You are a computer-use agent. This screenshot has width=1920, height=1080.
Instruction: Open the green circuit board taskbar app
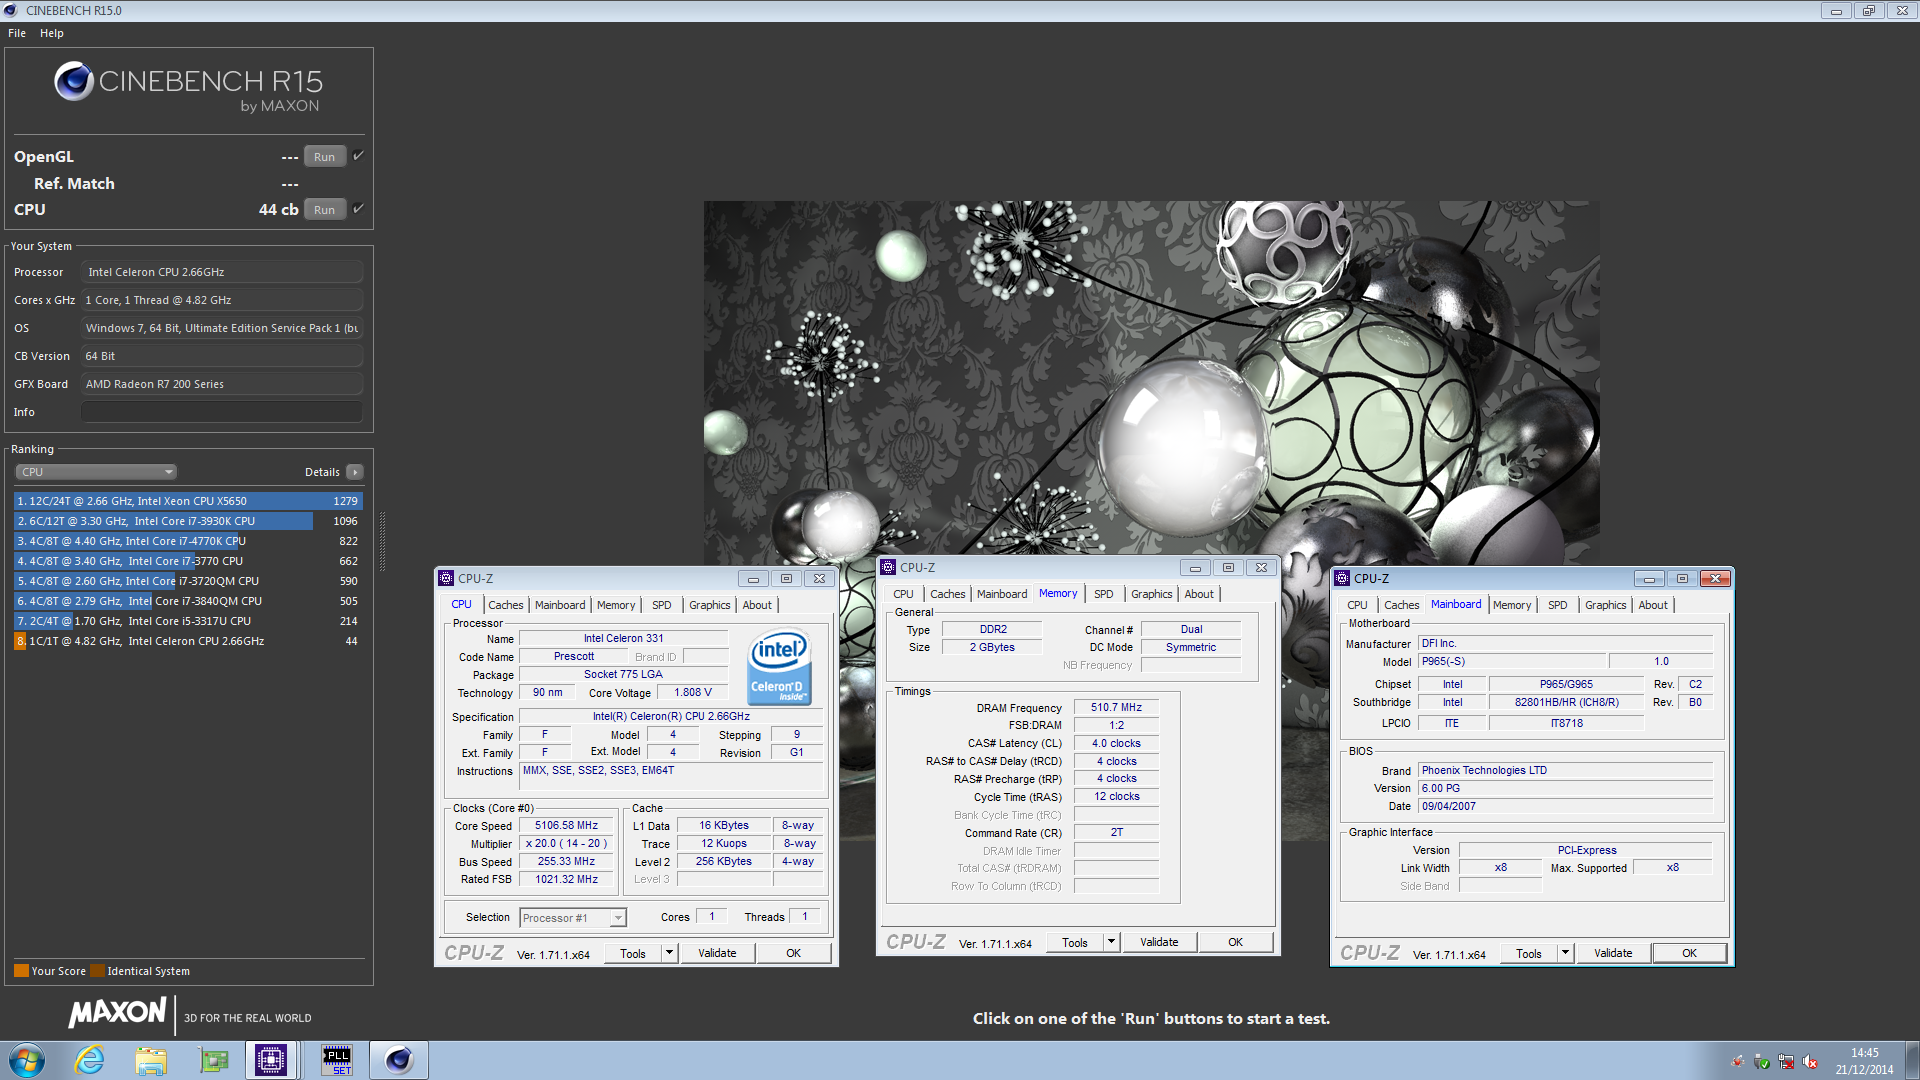coord(214,1060)
